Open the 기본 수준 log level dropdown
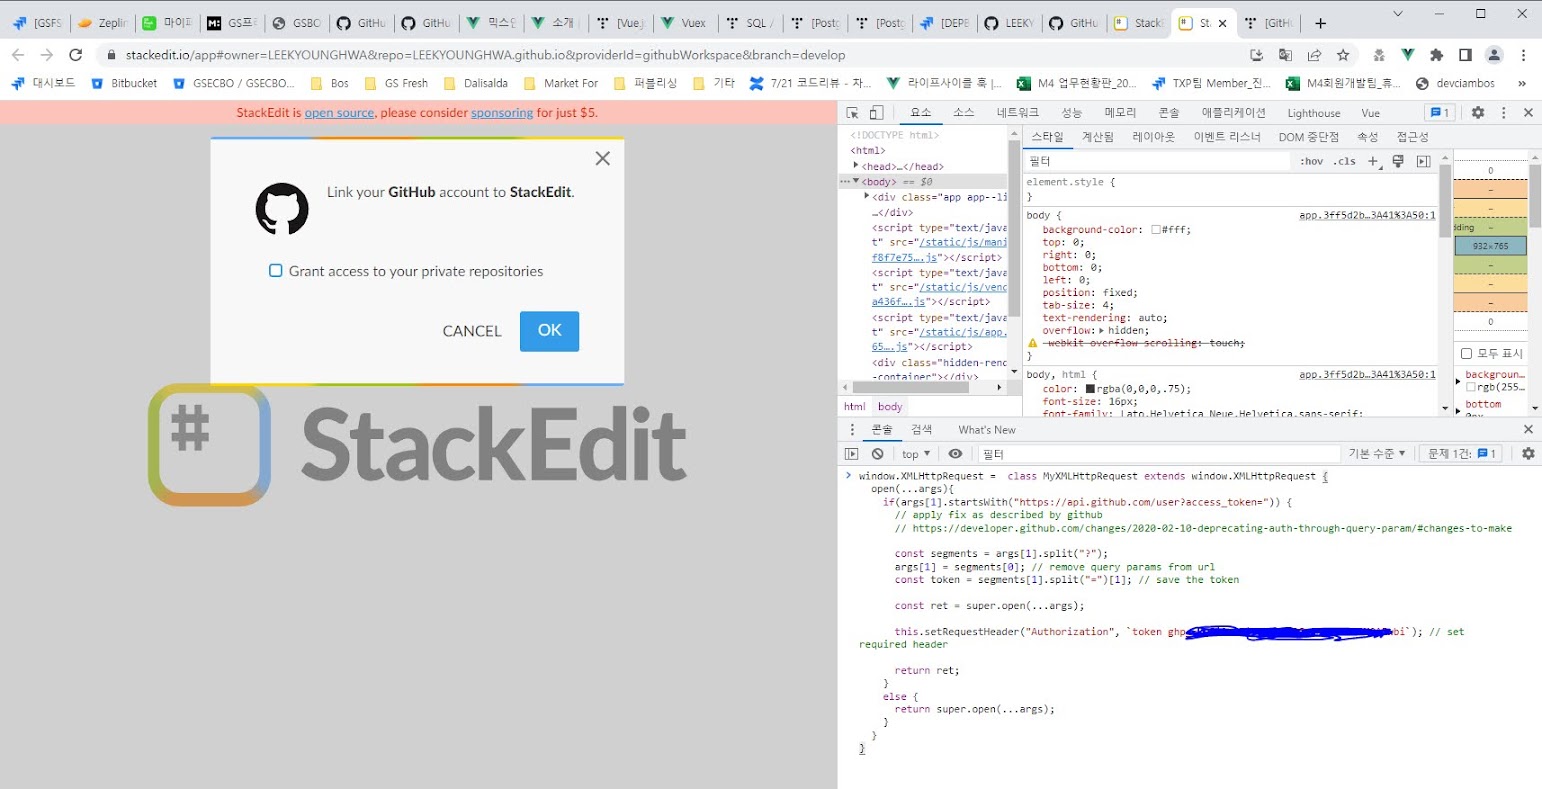This screenshot has height=789, width=1542. (x=1377, y=454)
